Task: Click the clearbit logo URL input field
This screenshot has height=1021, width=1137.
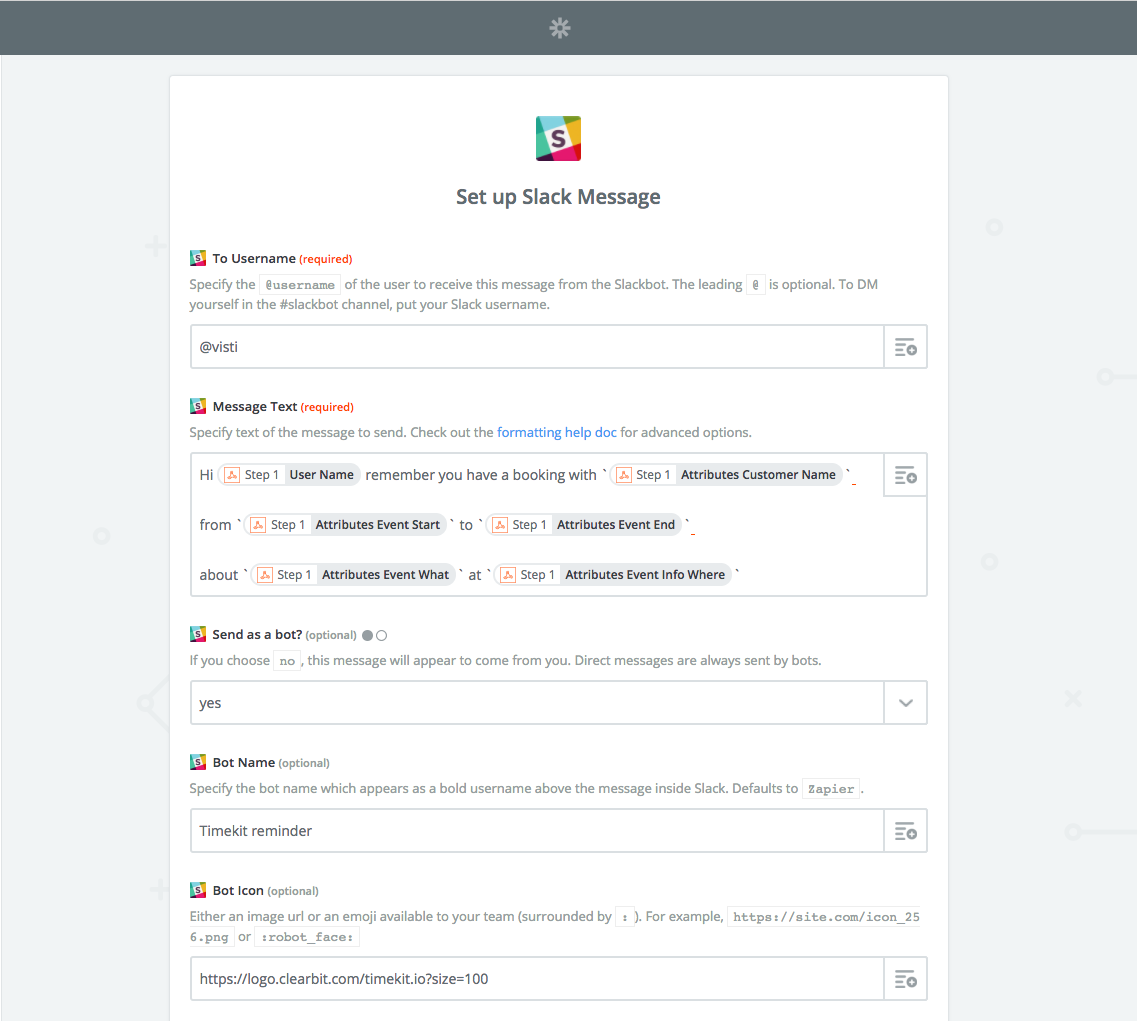Action: coord(537,979)
